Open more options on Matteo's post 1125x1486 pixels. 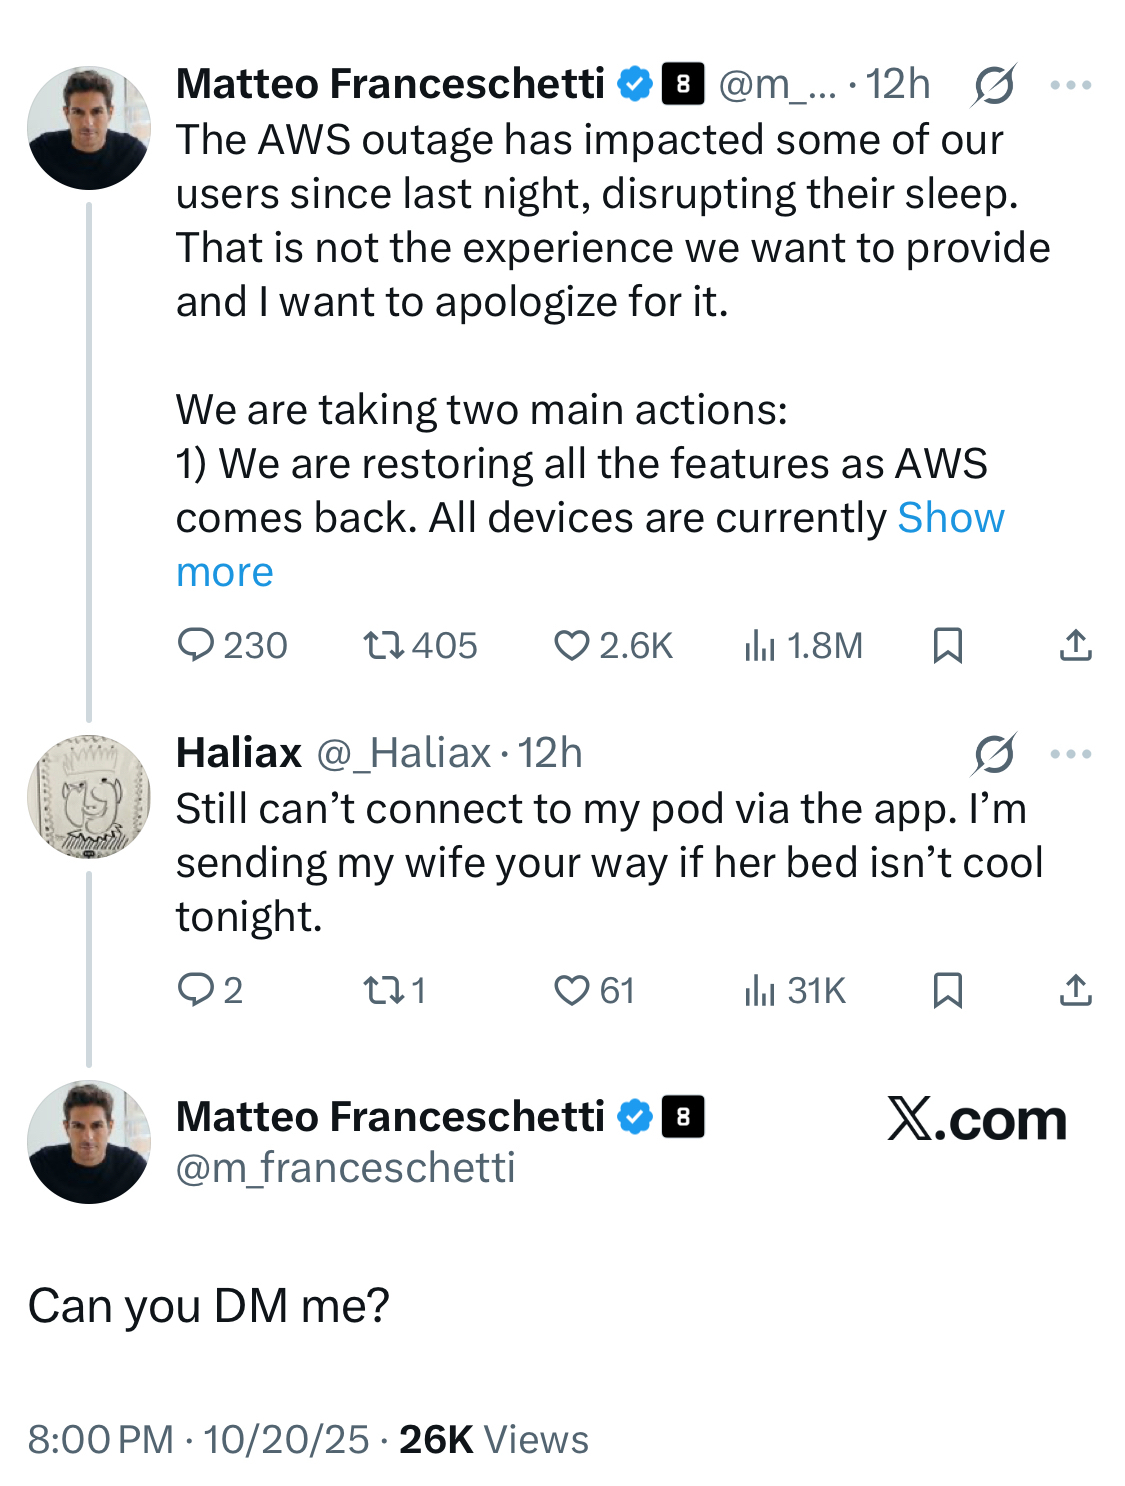[x=1070, y=85]
